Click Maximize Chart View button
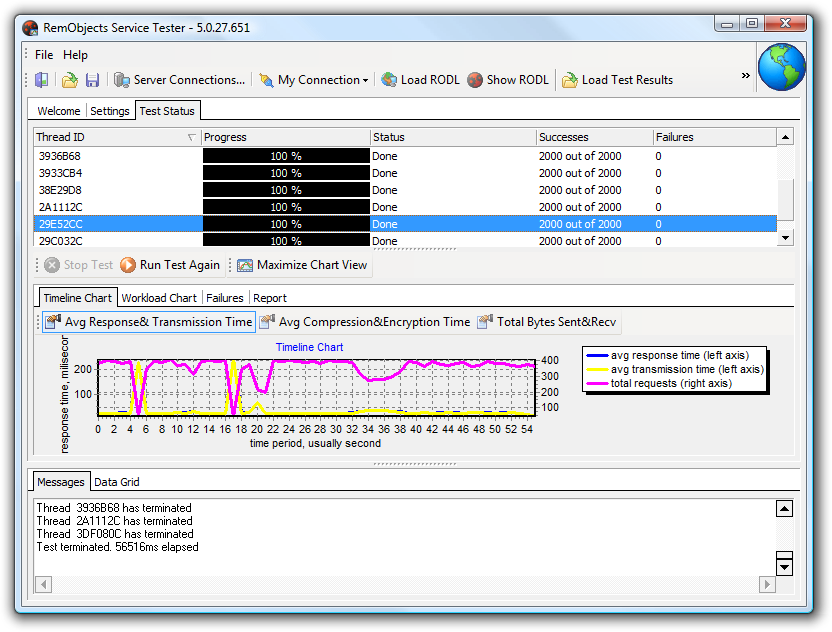This screenshot has width=832, height=632. coord(302,265)
